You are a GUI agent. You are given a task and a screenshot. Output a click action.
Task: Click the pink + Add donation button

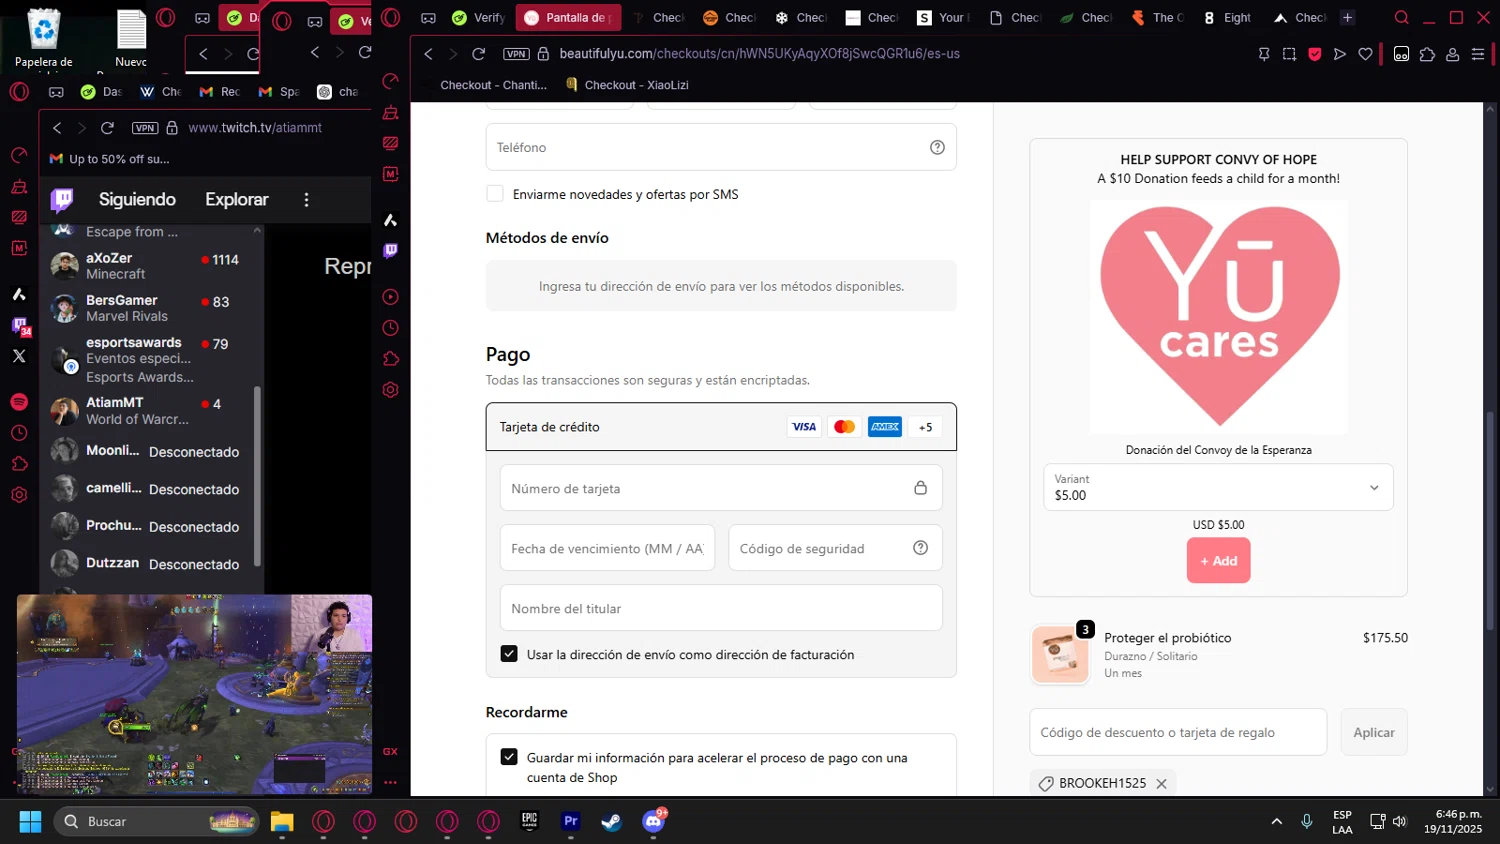(1218, 561)
